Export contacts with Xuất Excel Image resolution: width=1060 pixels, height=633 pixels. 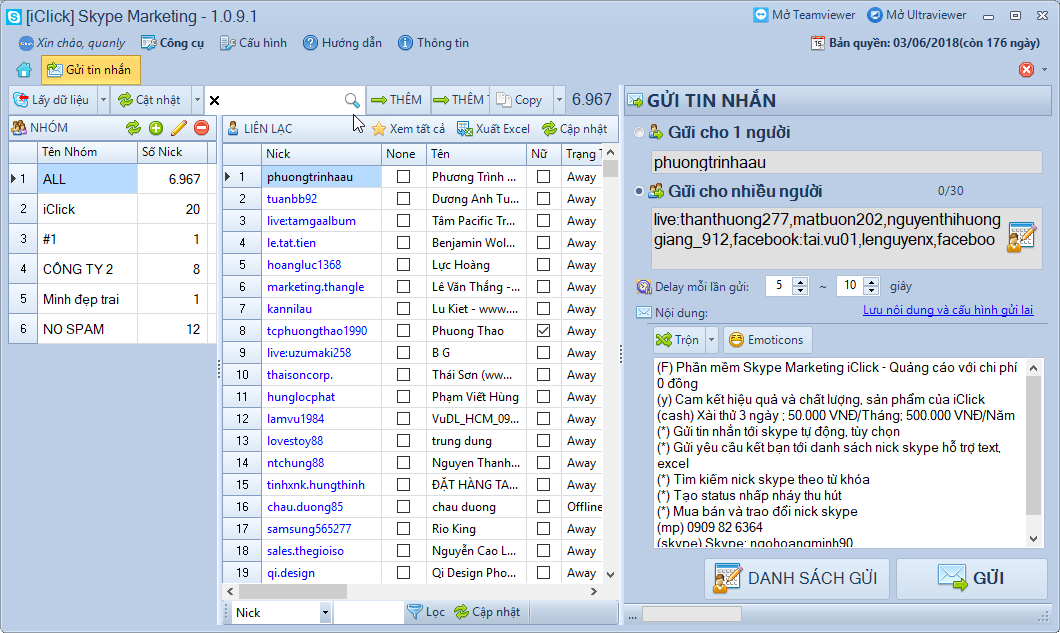click(493, 128)
